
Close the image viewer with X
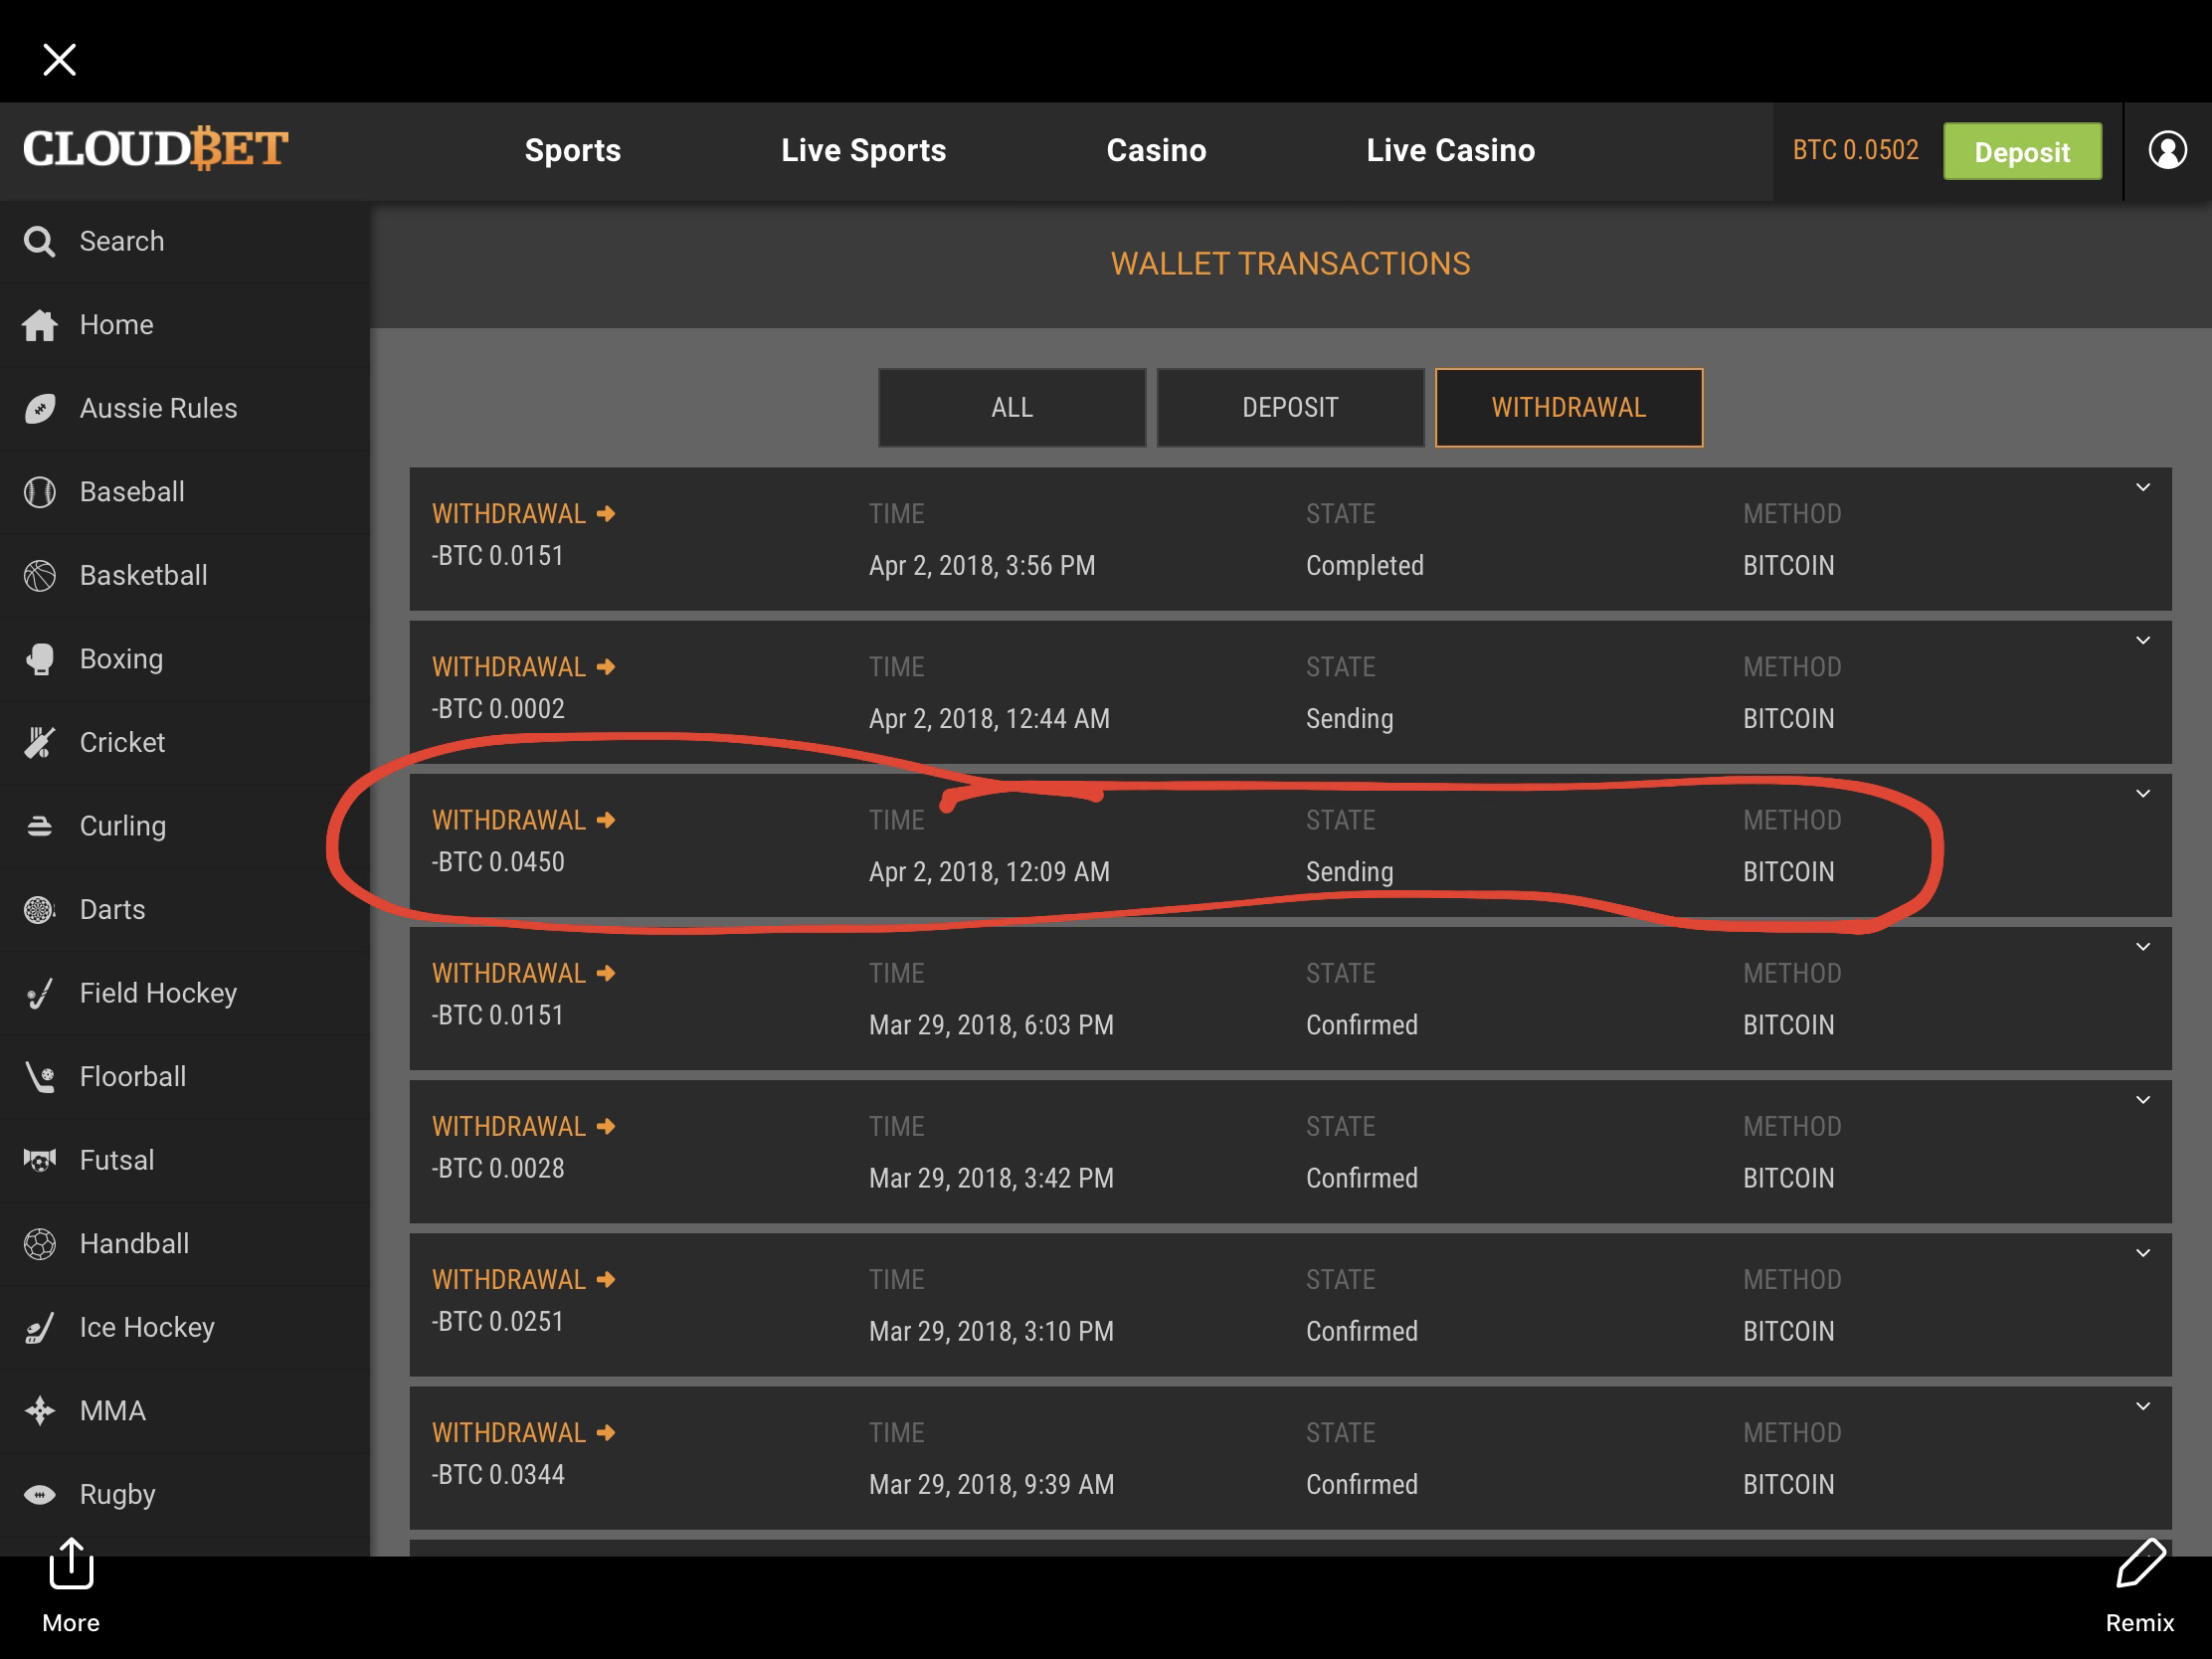tap(60, 60)
